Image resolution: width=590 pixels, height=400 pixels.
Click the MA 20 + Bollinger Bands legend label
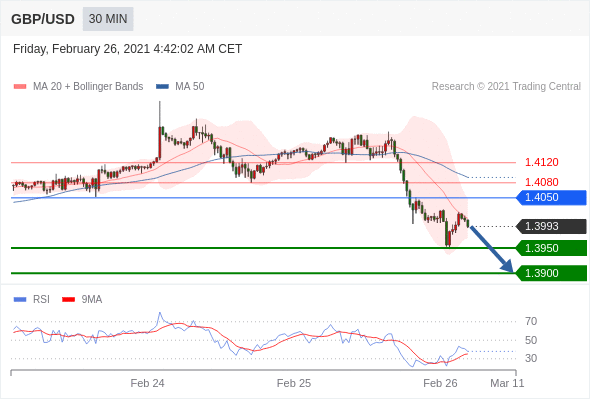[88, 87]
